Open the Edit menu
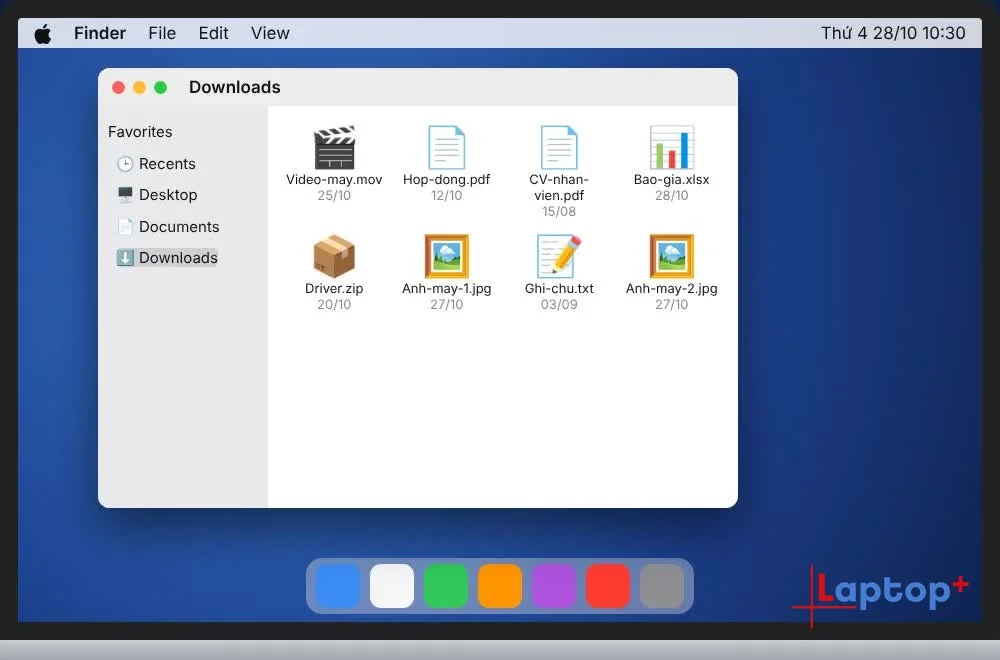Screen dimensions: 1000x660 pyautogui.click(x=213, y=33)
